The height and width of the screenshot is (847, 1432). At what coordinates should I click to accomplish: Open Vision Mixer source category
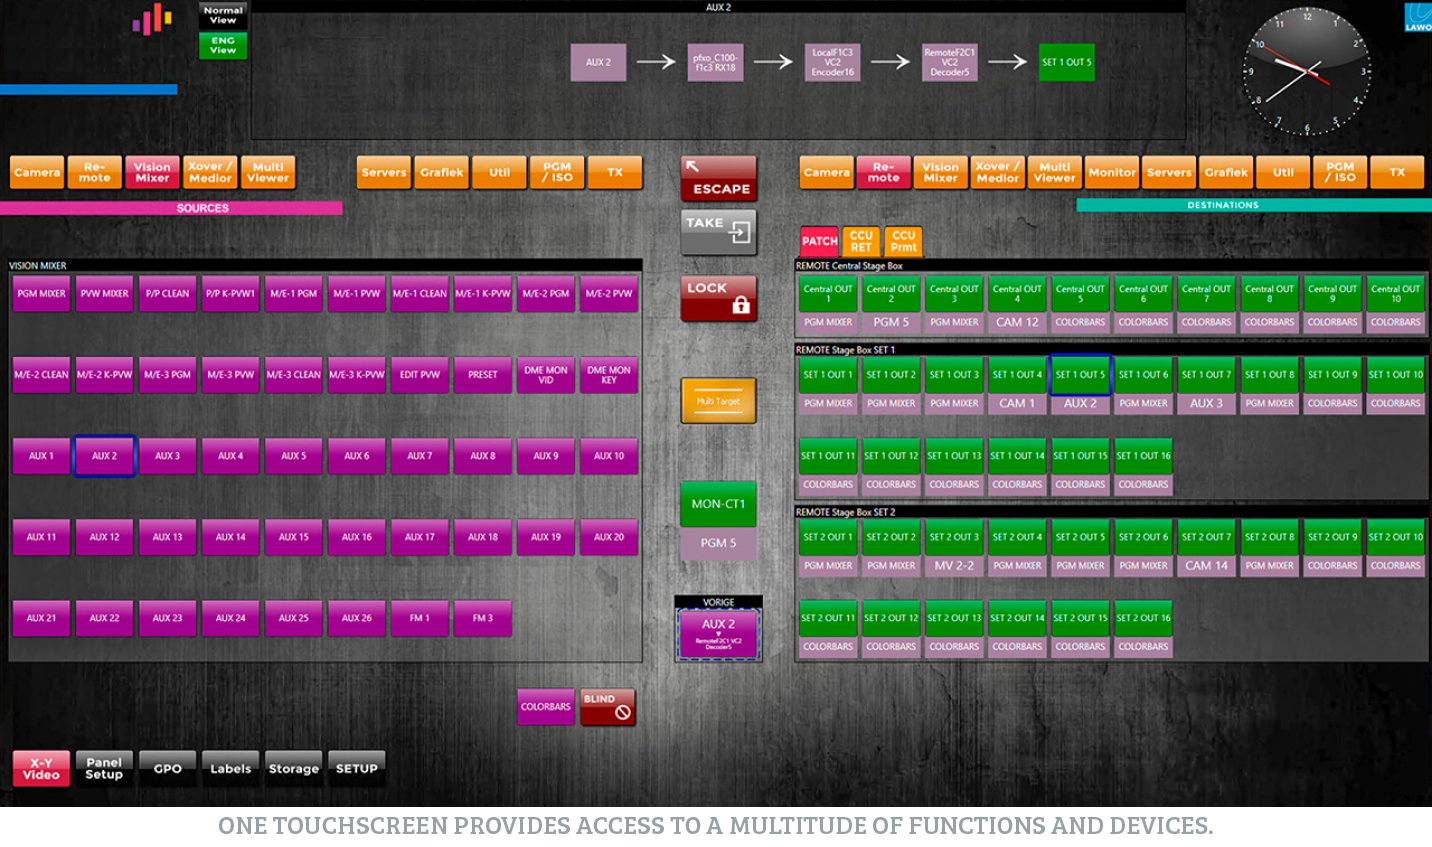click(152, 172)
